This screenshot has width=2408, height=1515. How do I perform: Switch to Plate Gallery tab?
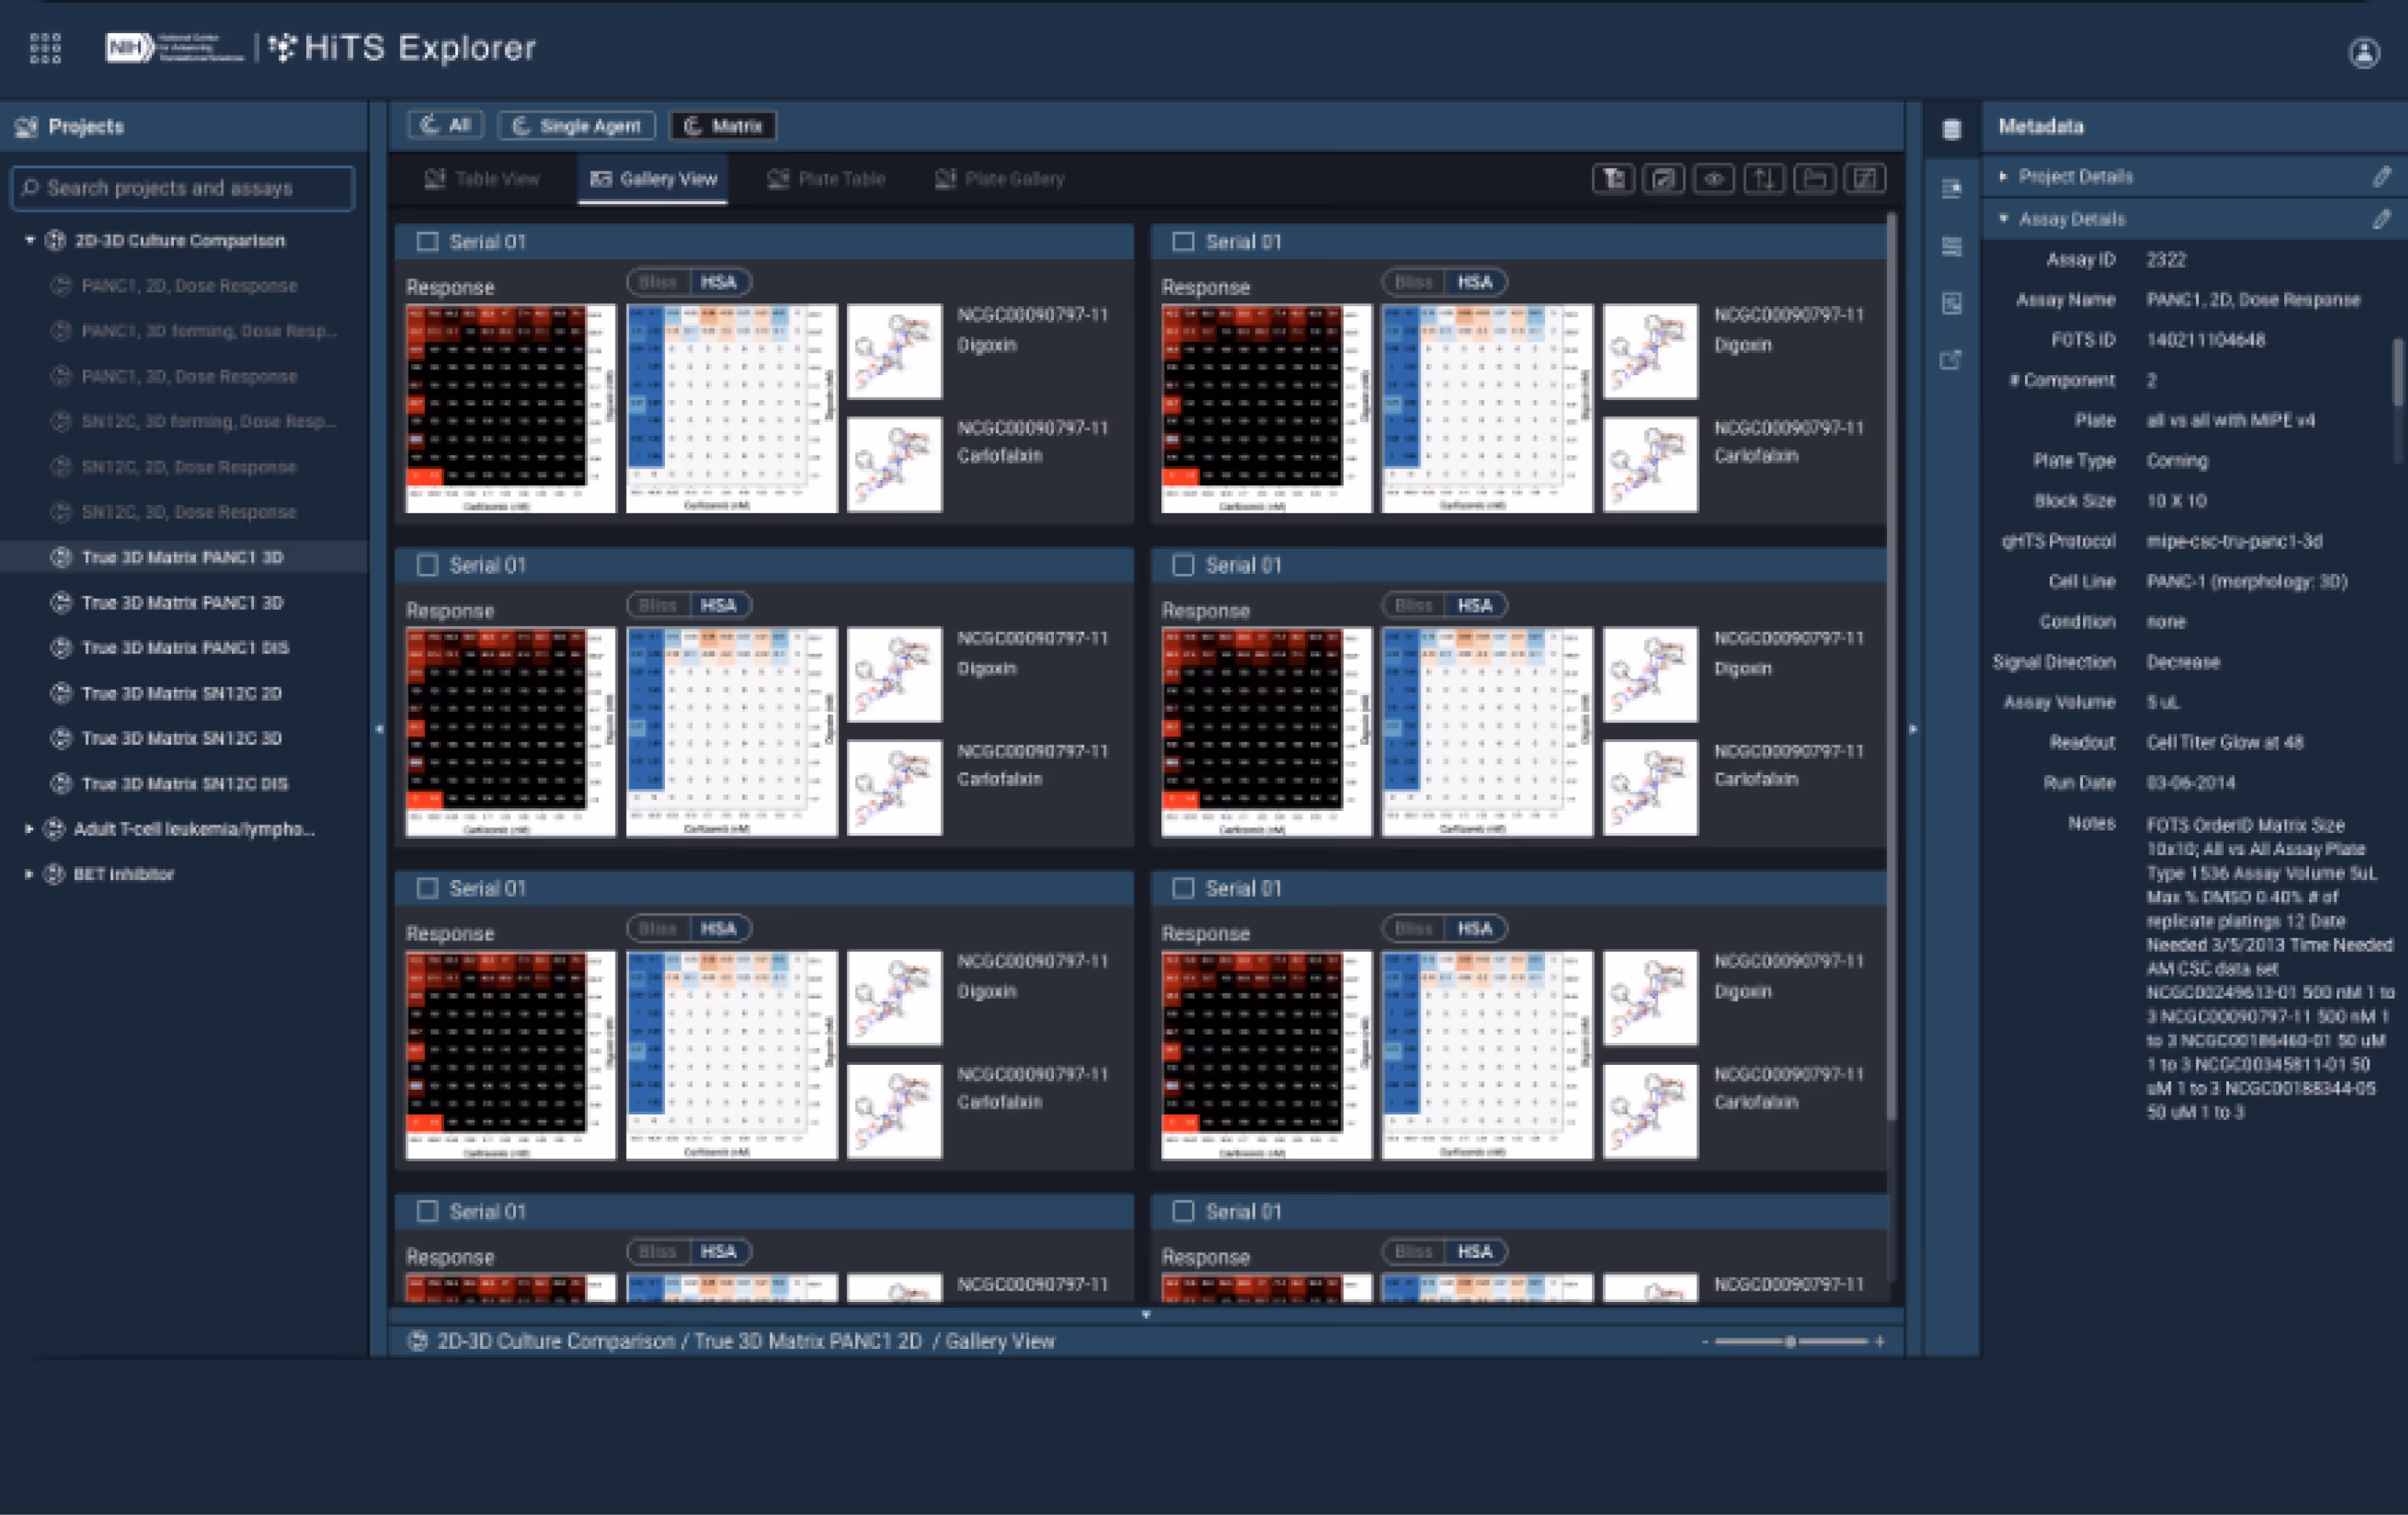[999, 179]
